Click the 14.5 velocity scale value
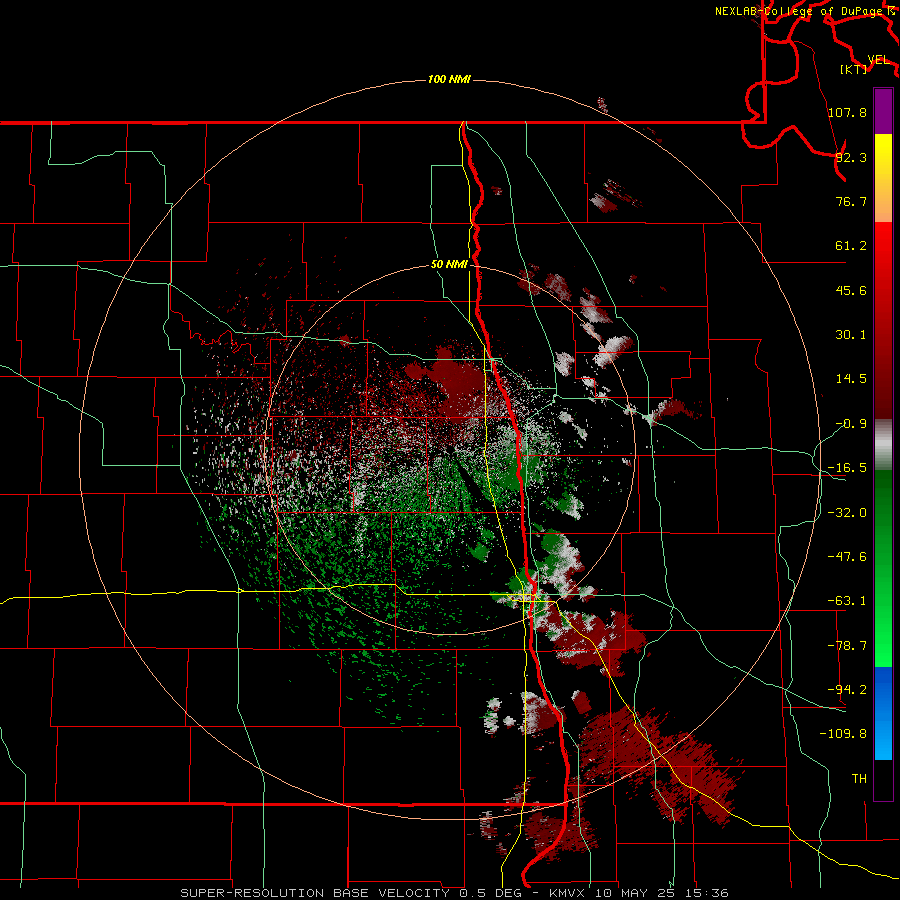 (x=851, y=379)
